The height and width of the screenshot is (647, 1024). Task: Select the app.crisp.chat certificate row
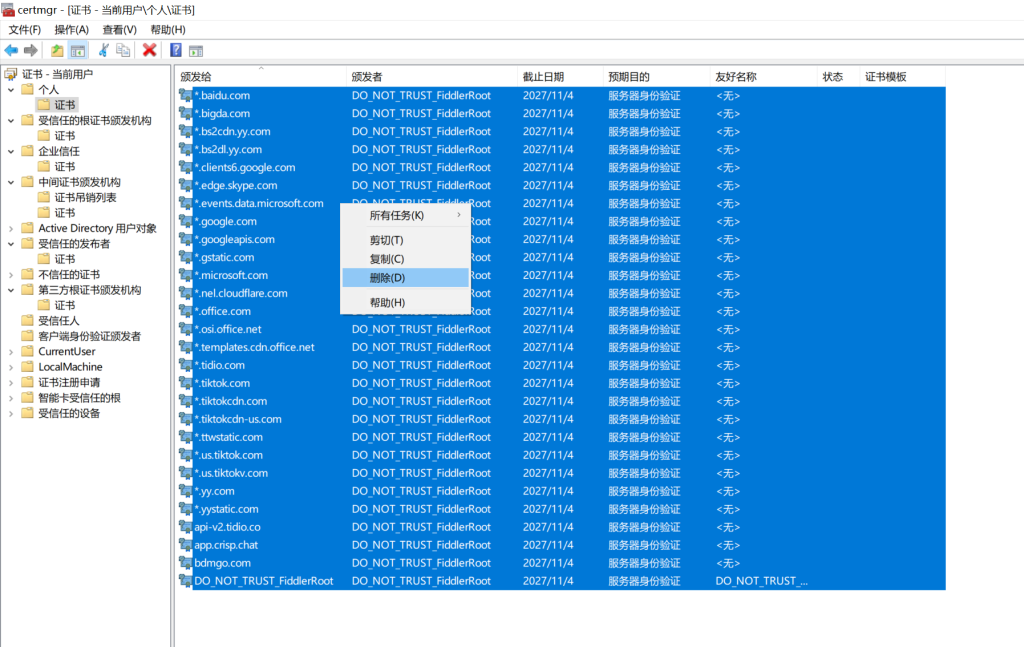562,545
